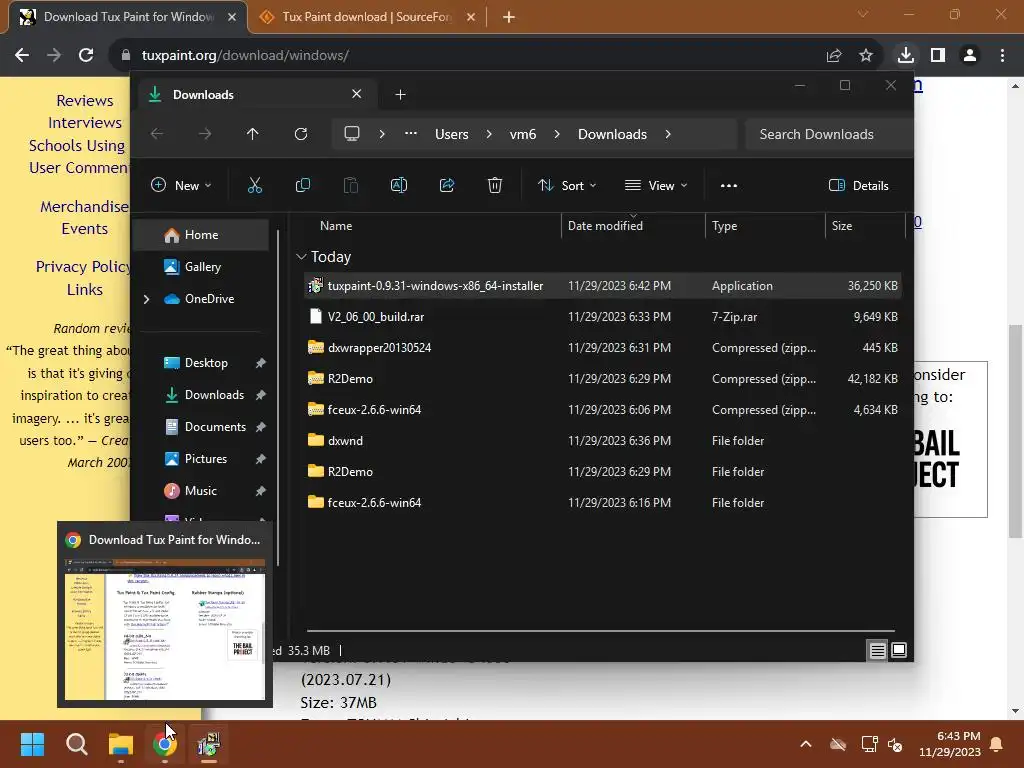Close the Downloads Explorer tab
Screen dimensions: 1024x768
tap(357, 94)
